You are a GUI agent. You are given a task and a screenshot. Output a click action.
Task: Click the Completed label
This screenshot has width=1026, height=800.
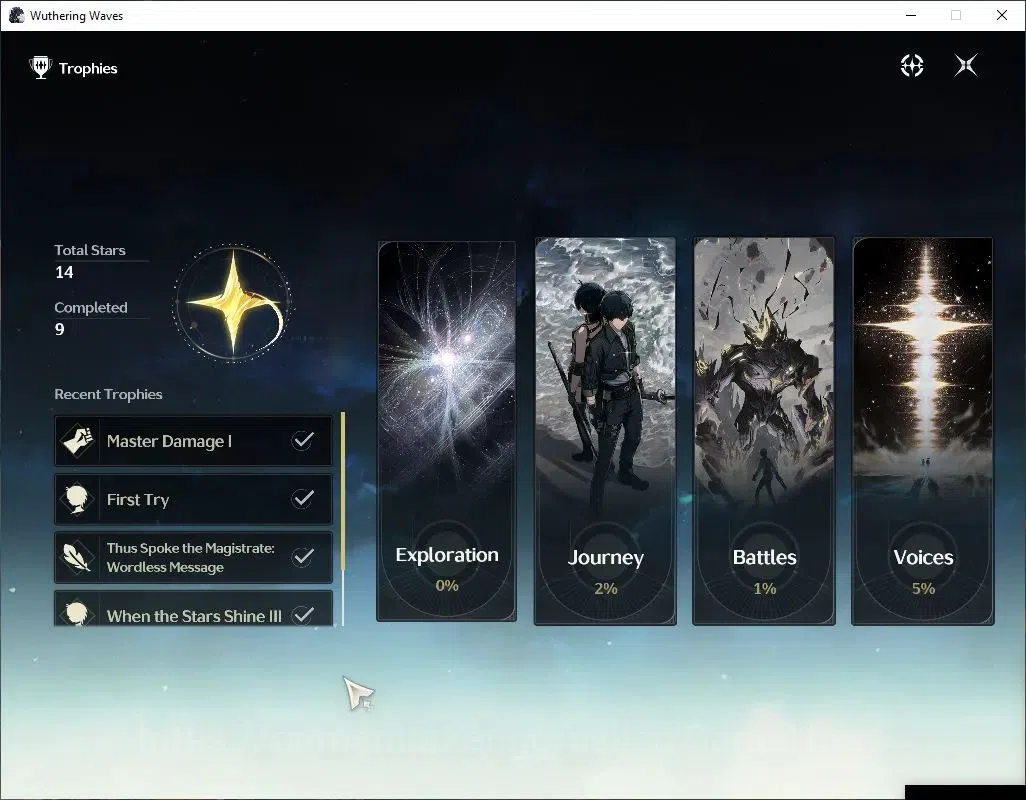tap(91, 307)
